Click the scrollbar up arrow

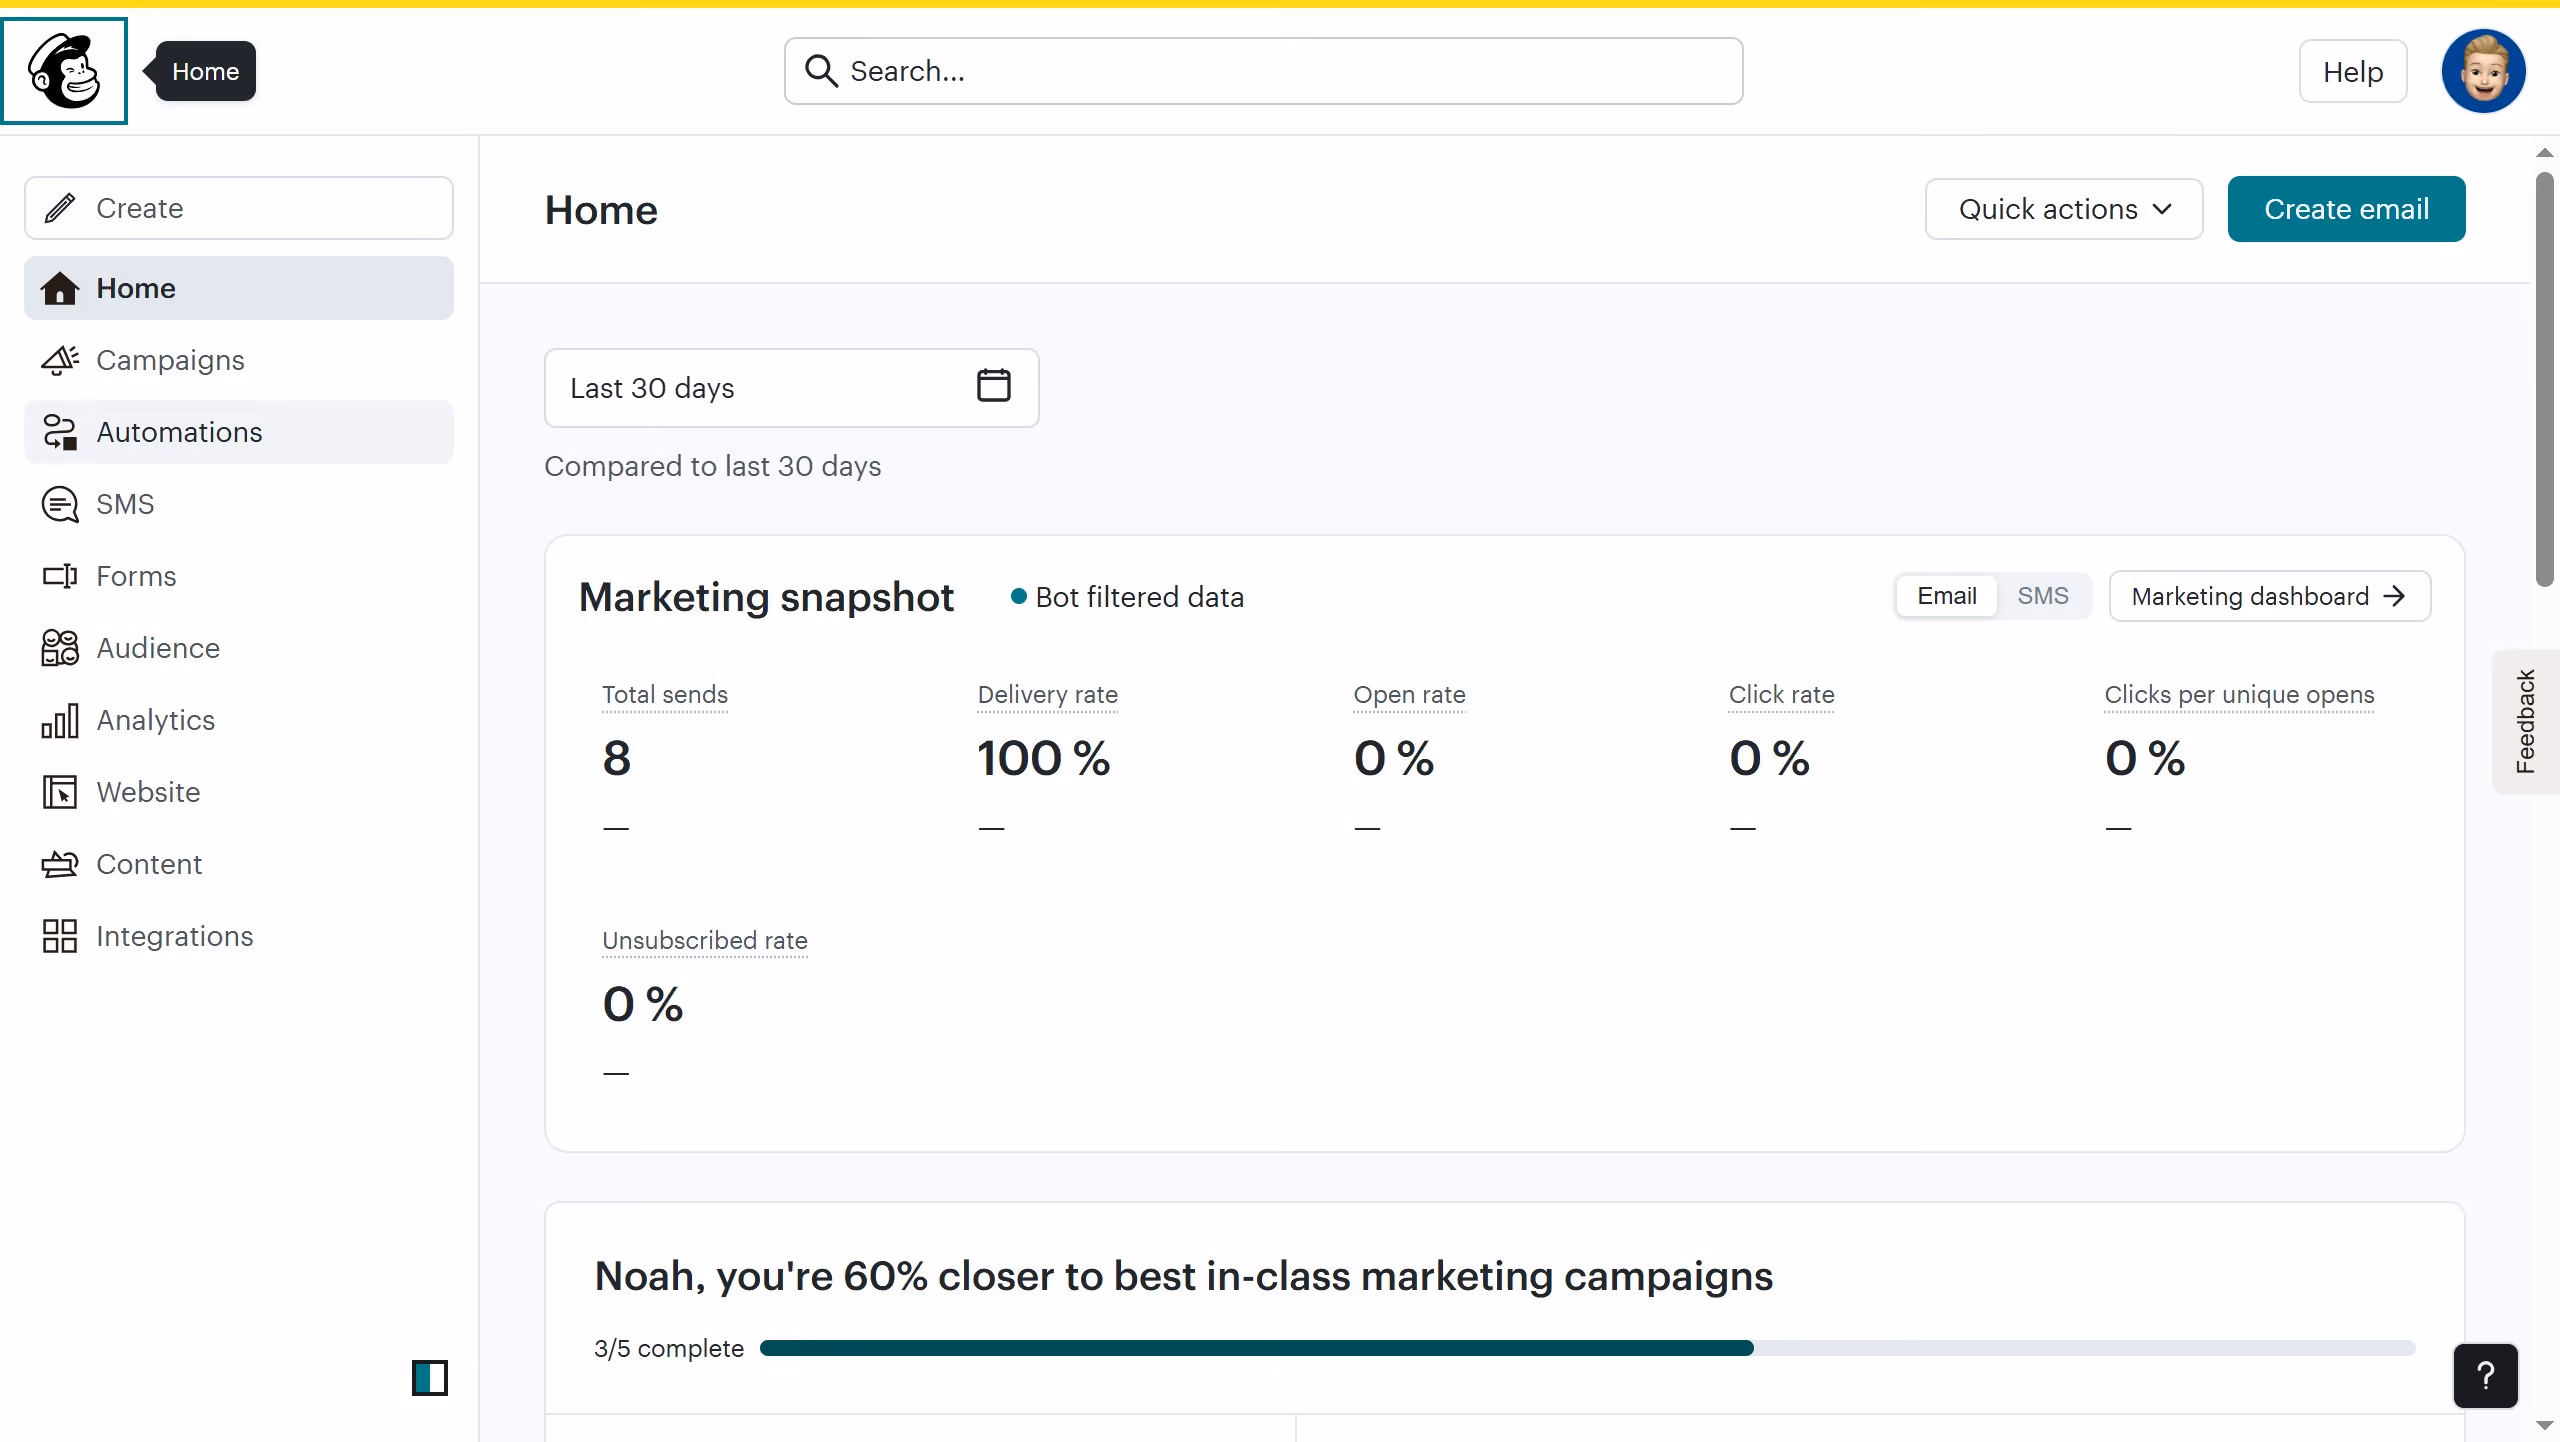2545,152
